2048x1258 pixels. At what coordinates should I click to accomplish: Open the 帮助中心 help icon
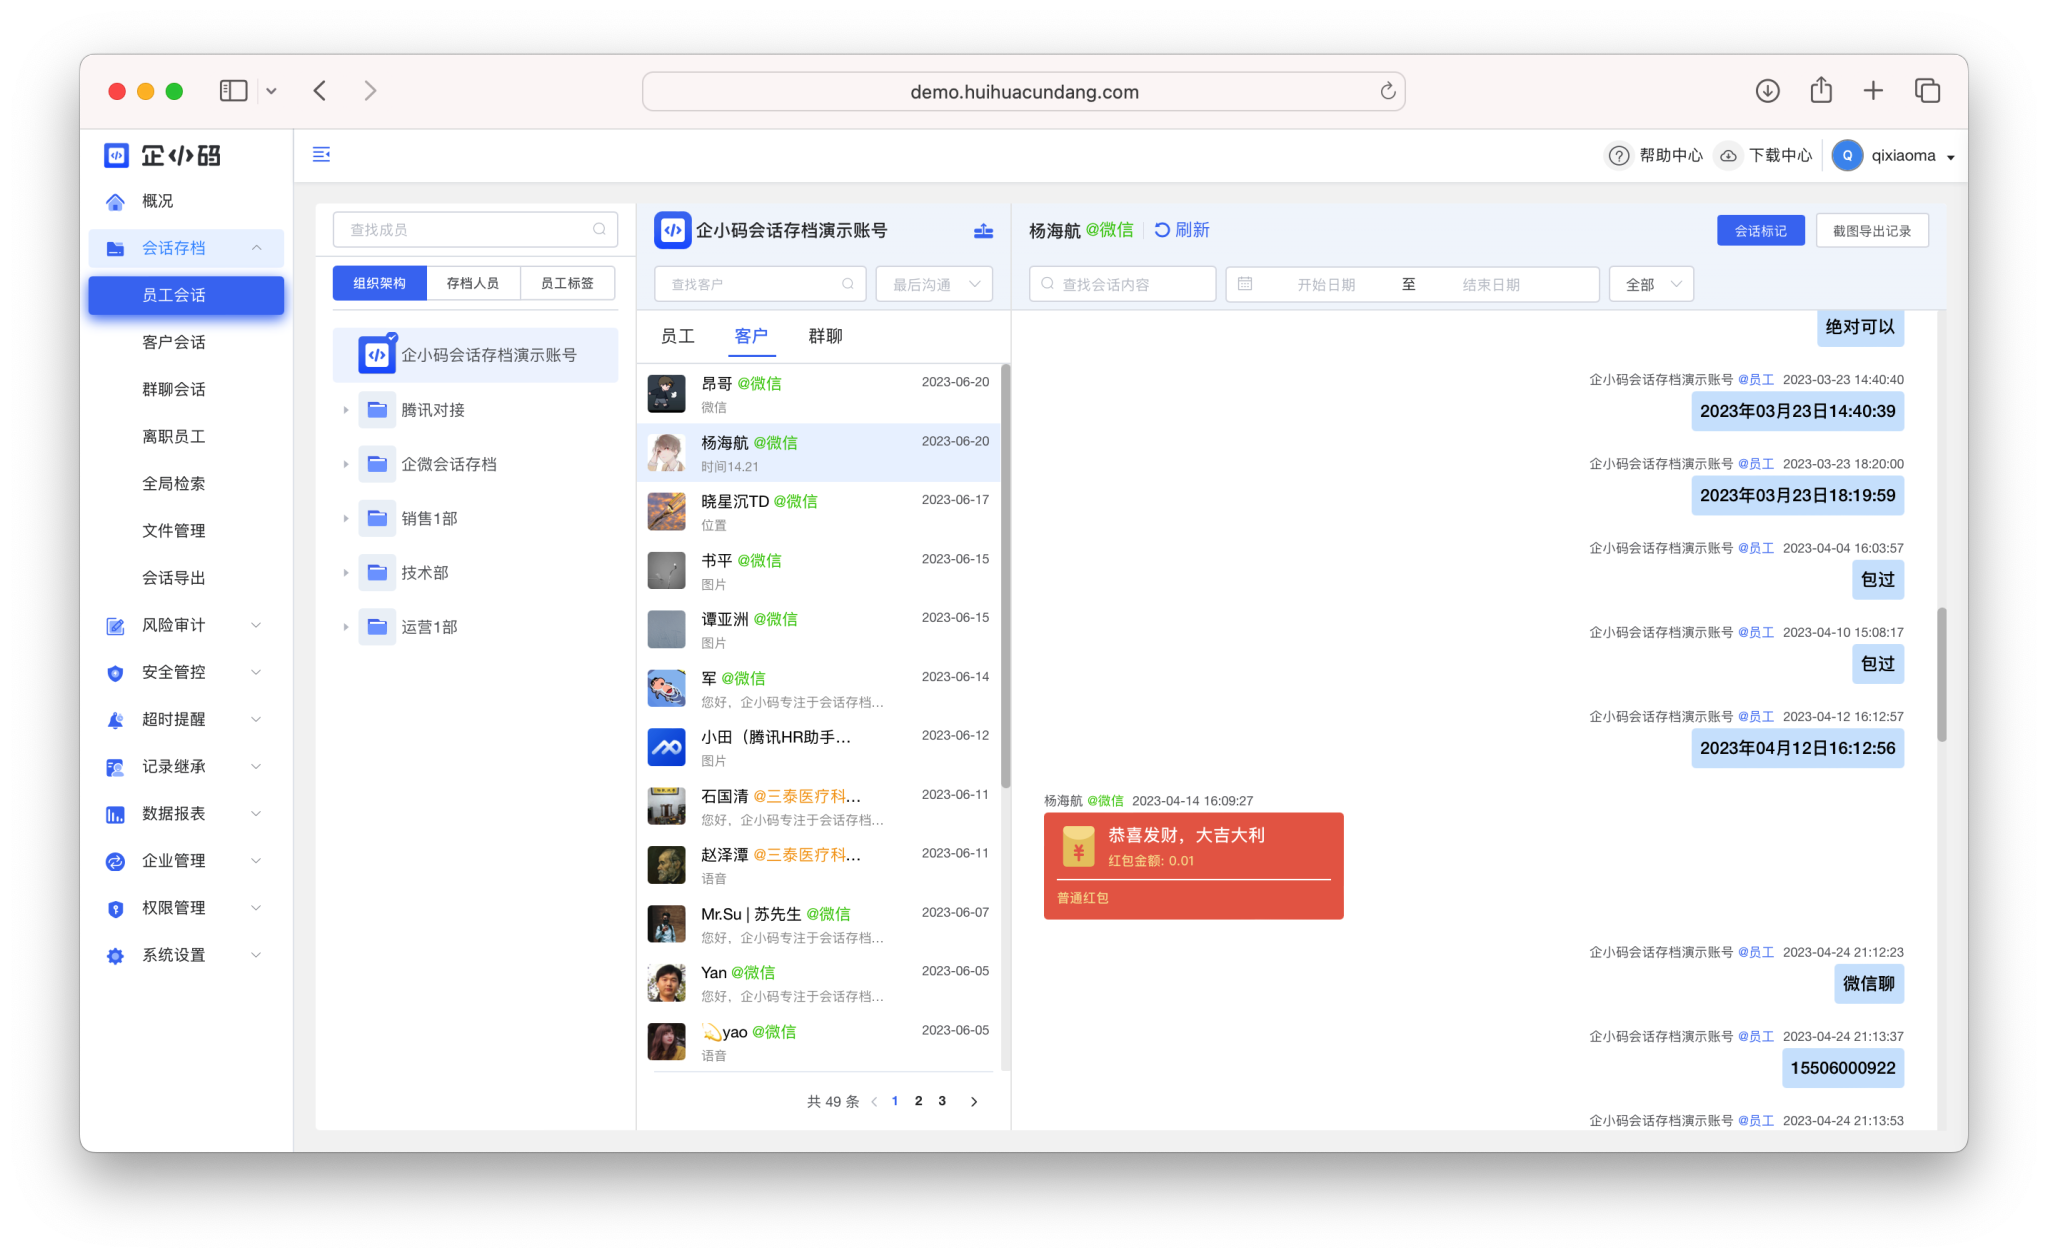pos(1618,156)
